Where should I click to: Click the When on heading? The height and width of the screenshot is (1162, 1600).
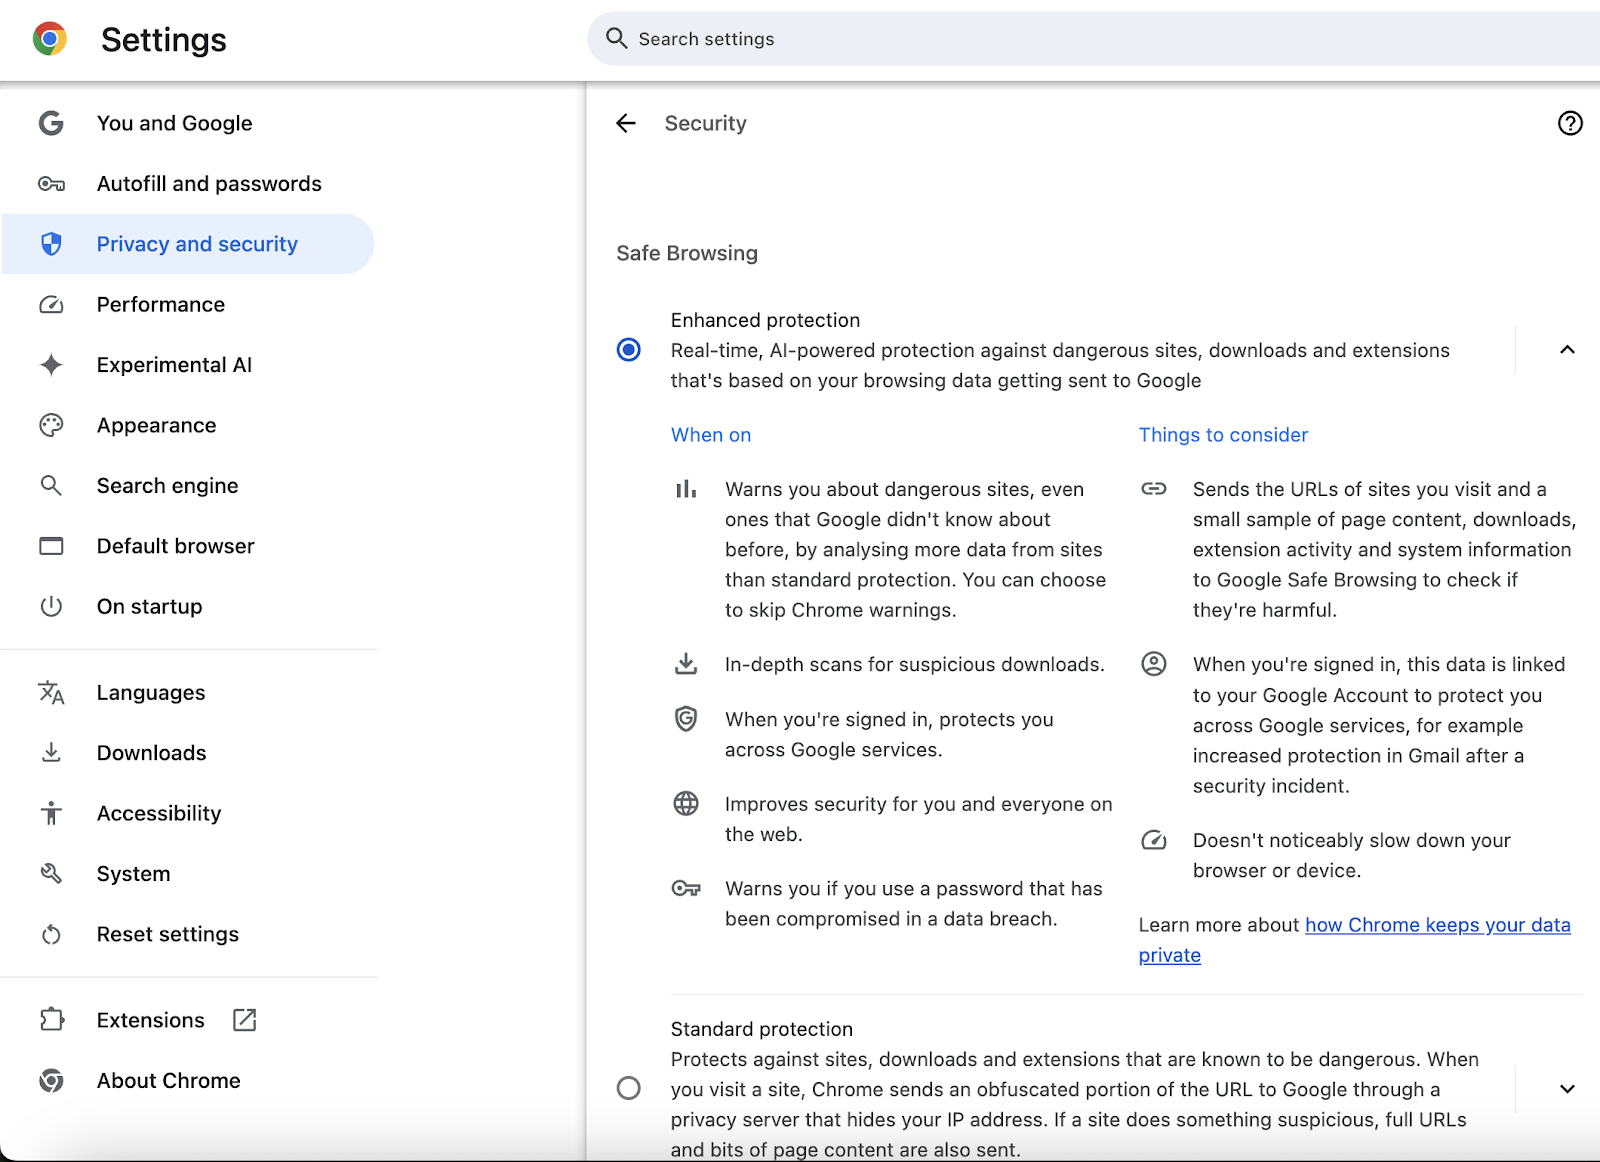[x=711, y=435]
